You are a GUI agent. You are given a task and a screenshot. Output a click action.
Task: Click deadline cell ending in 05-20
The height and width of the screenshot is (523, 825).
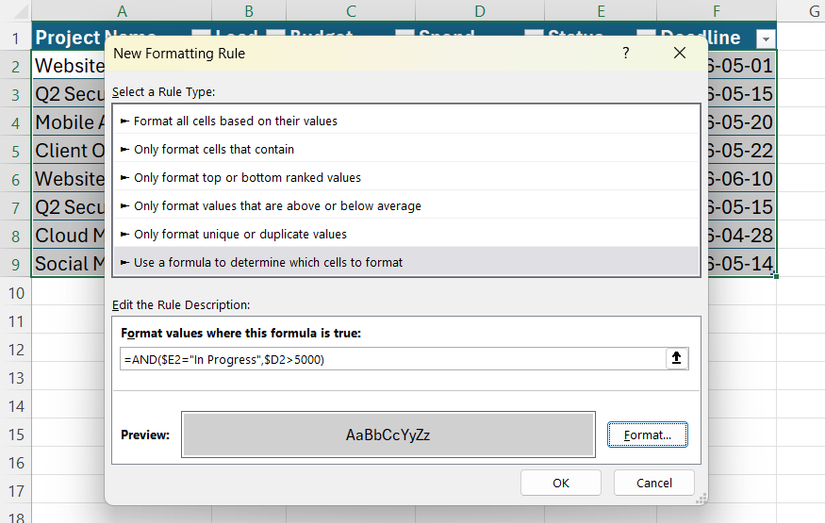741,122
